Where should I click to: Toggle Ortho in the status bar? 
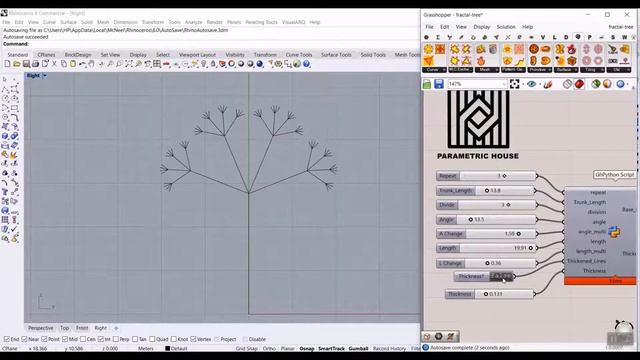269,349
